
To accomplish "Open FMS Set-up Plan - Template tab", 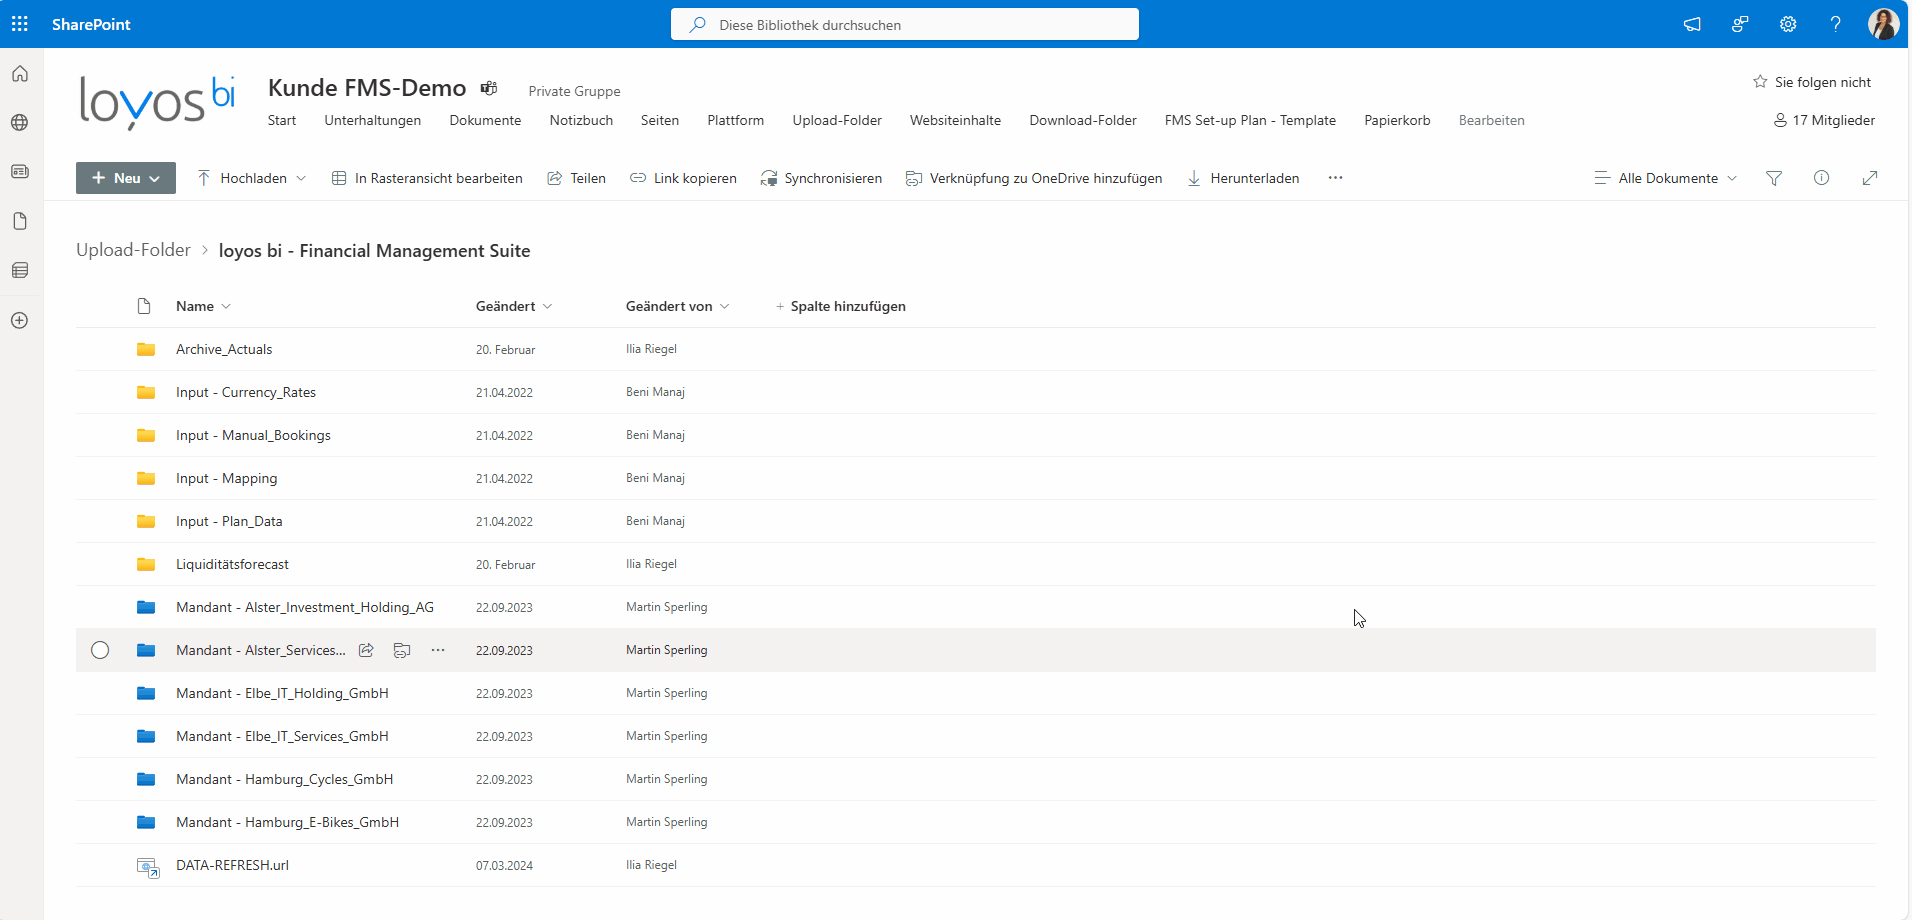I will pos(1250,120).
